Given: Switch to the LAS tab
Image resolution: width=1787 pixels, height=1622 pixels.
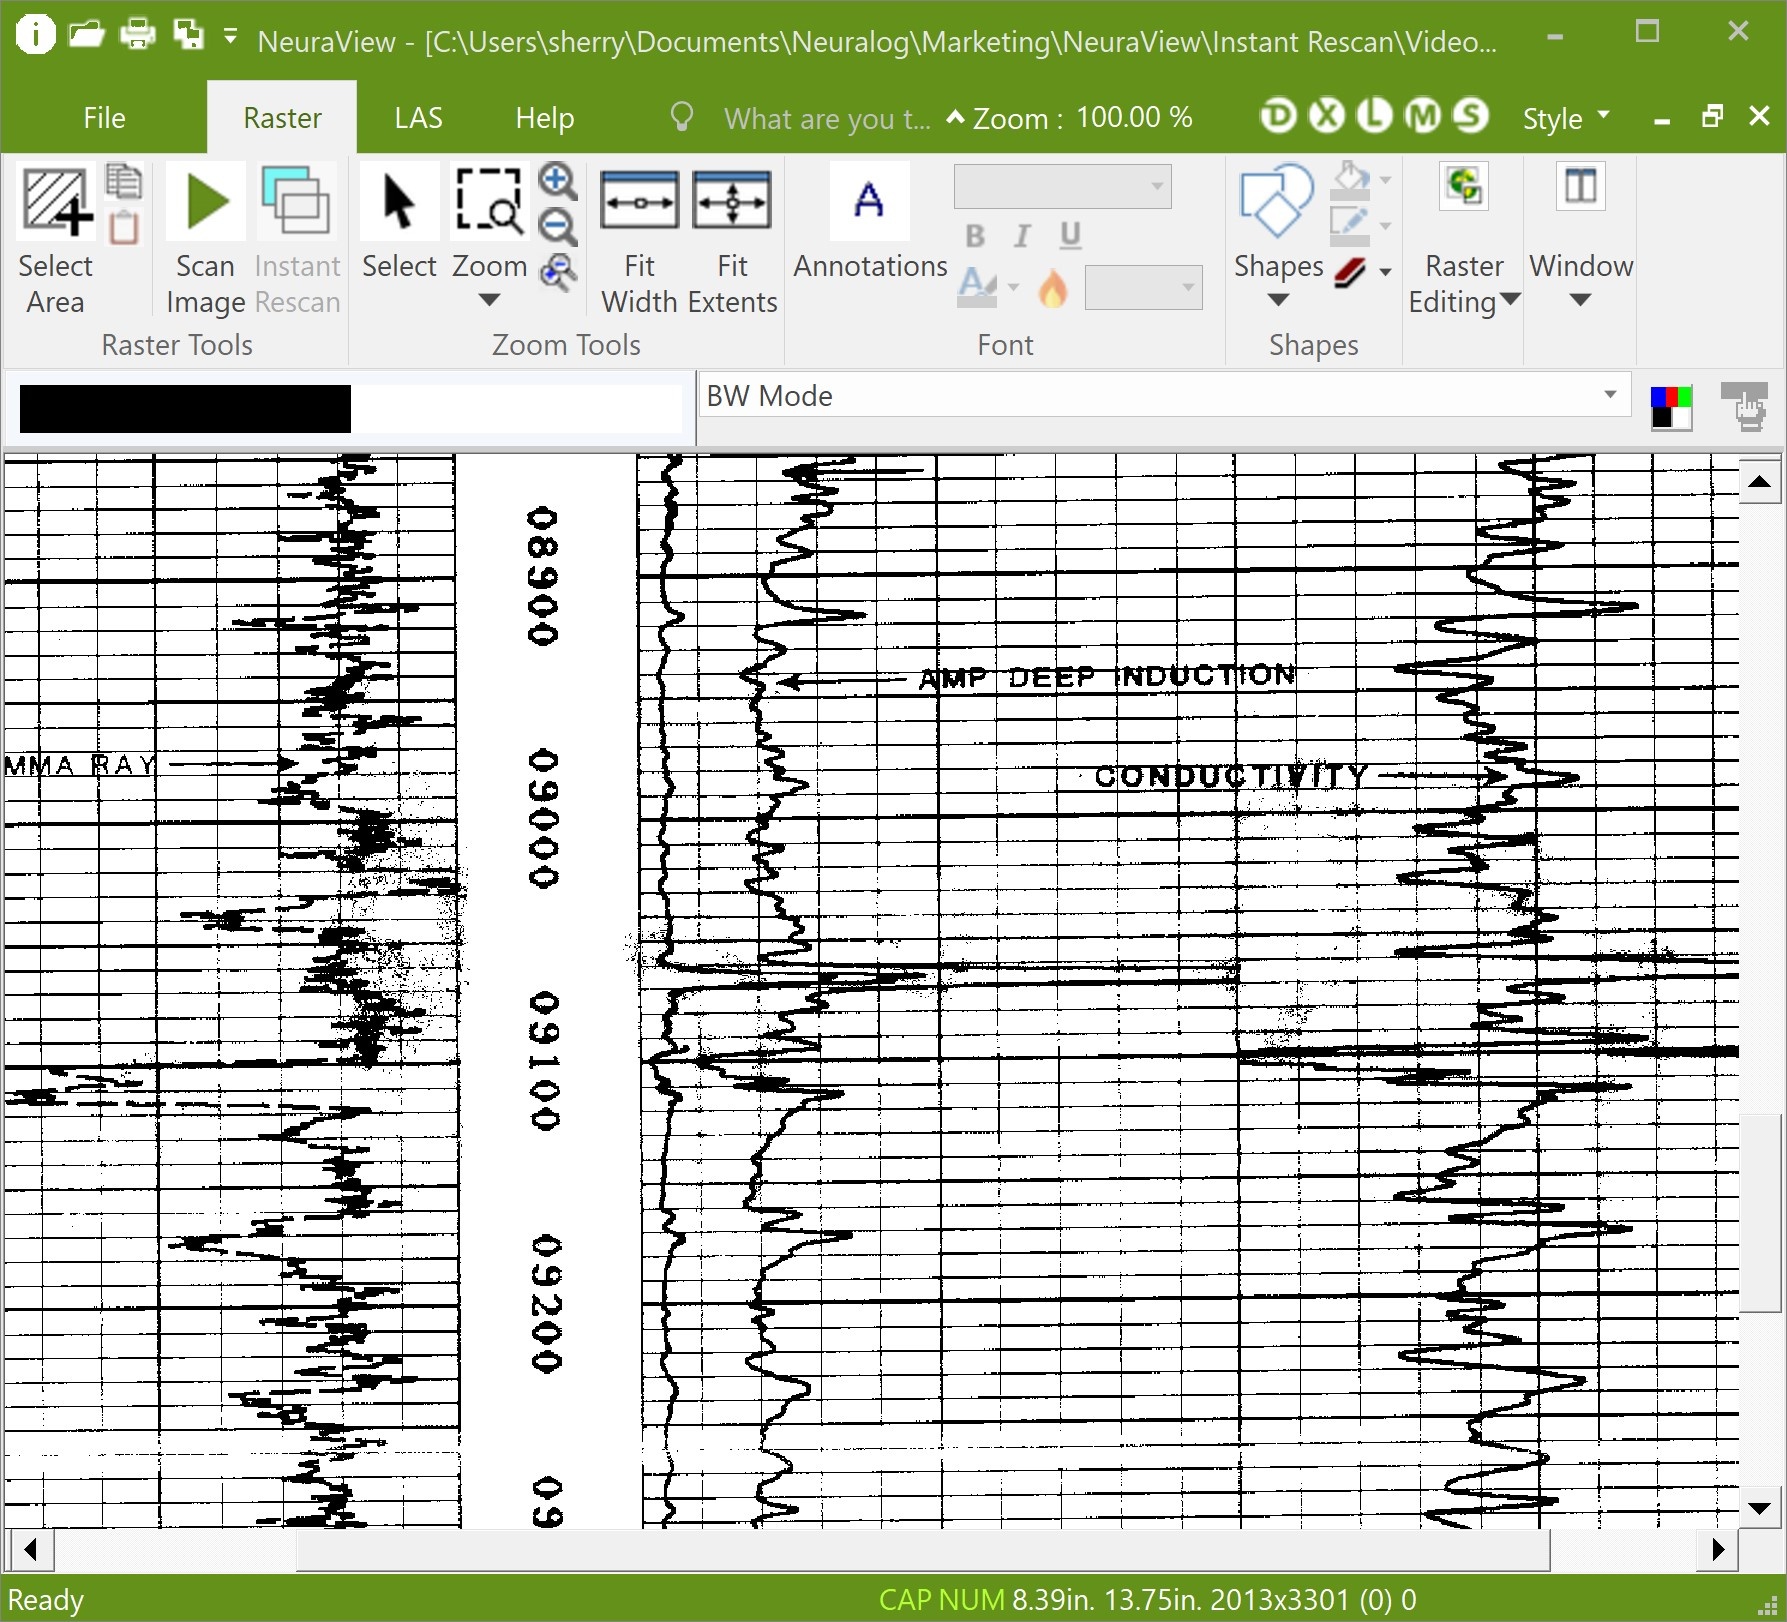Looking at the screenshot, I should 418,118.
